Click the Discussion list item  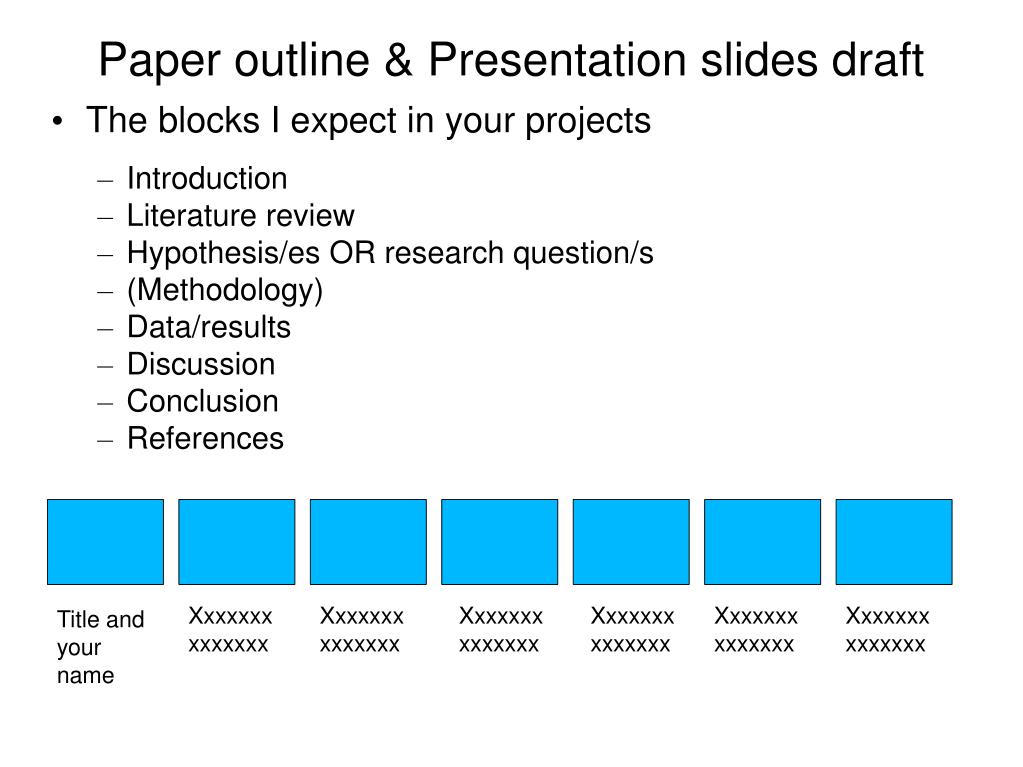201,365
